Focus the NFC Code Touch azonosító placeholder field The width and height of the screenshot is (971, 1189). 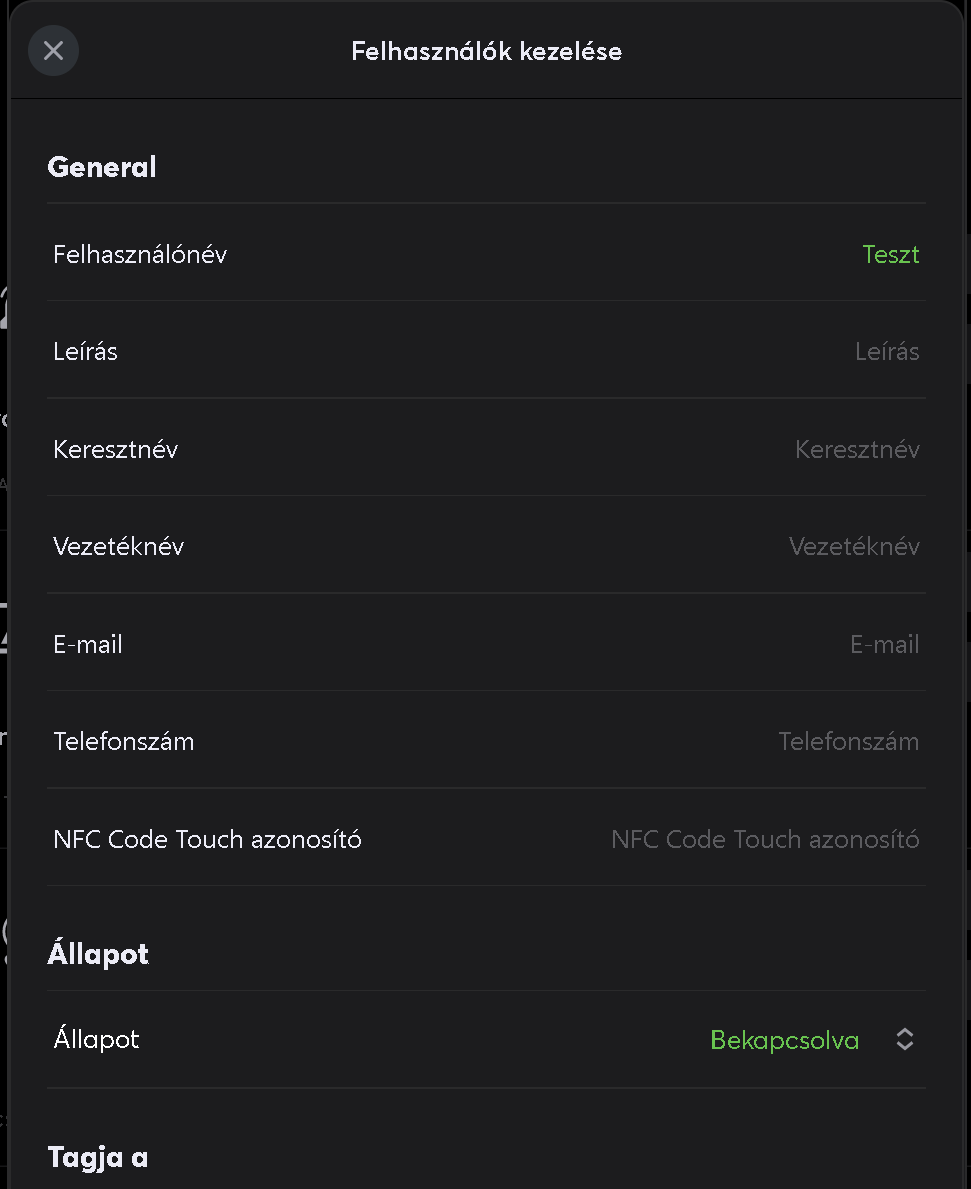[765, 839]
